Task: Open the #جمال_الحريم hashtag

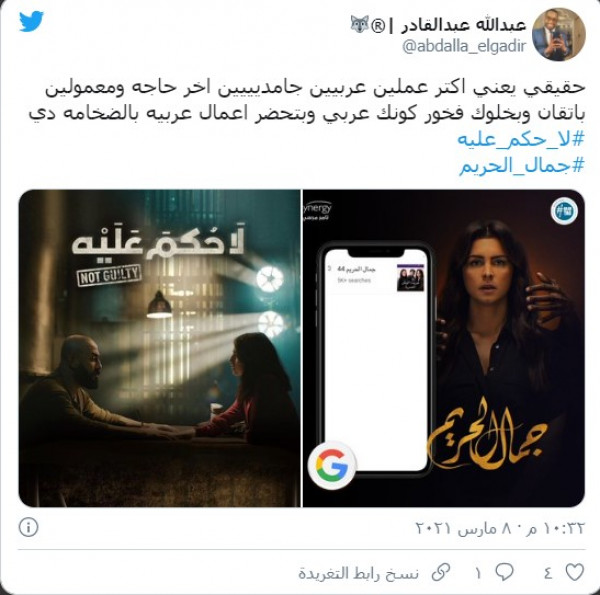Action: (x=522, y=166)
